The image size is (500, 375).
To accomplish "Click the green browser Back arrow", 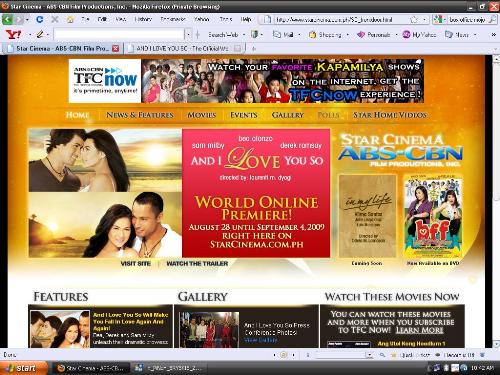I will [7, 19].
